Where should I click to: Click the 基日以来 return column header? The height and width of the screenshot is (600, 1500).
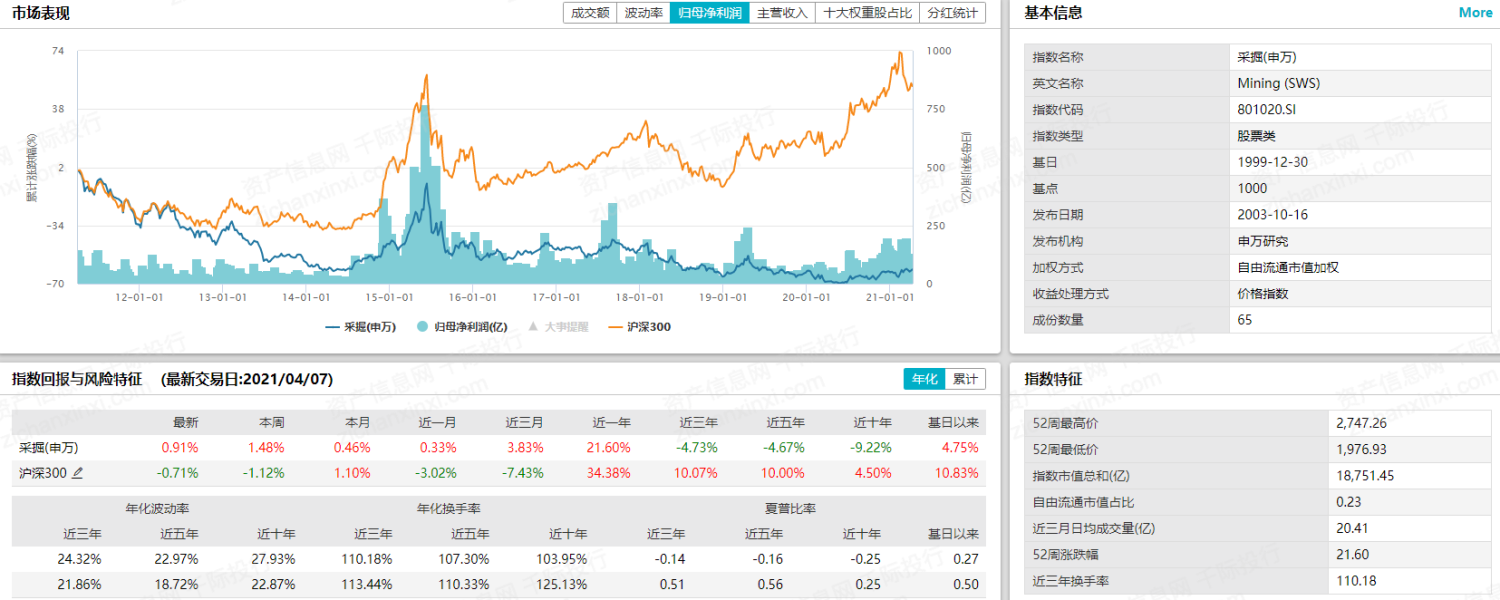click(953, 421)
